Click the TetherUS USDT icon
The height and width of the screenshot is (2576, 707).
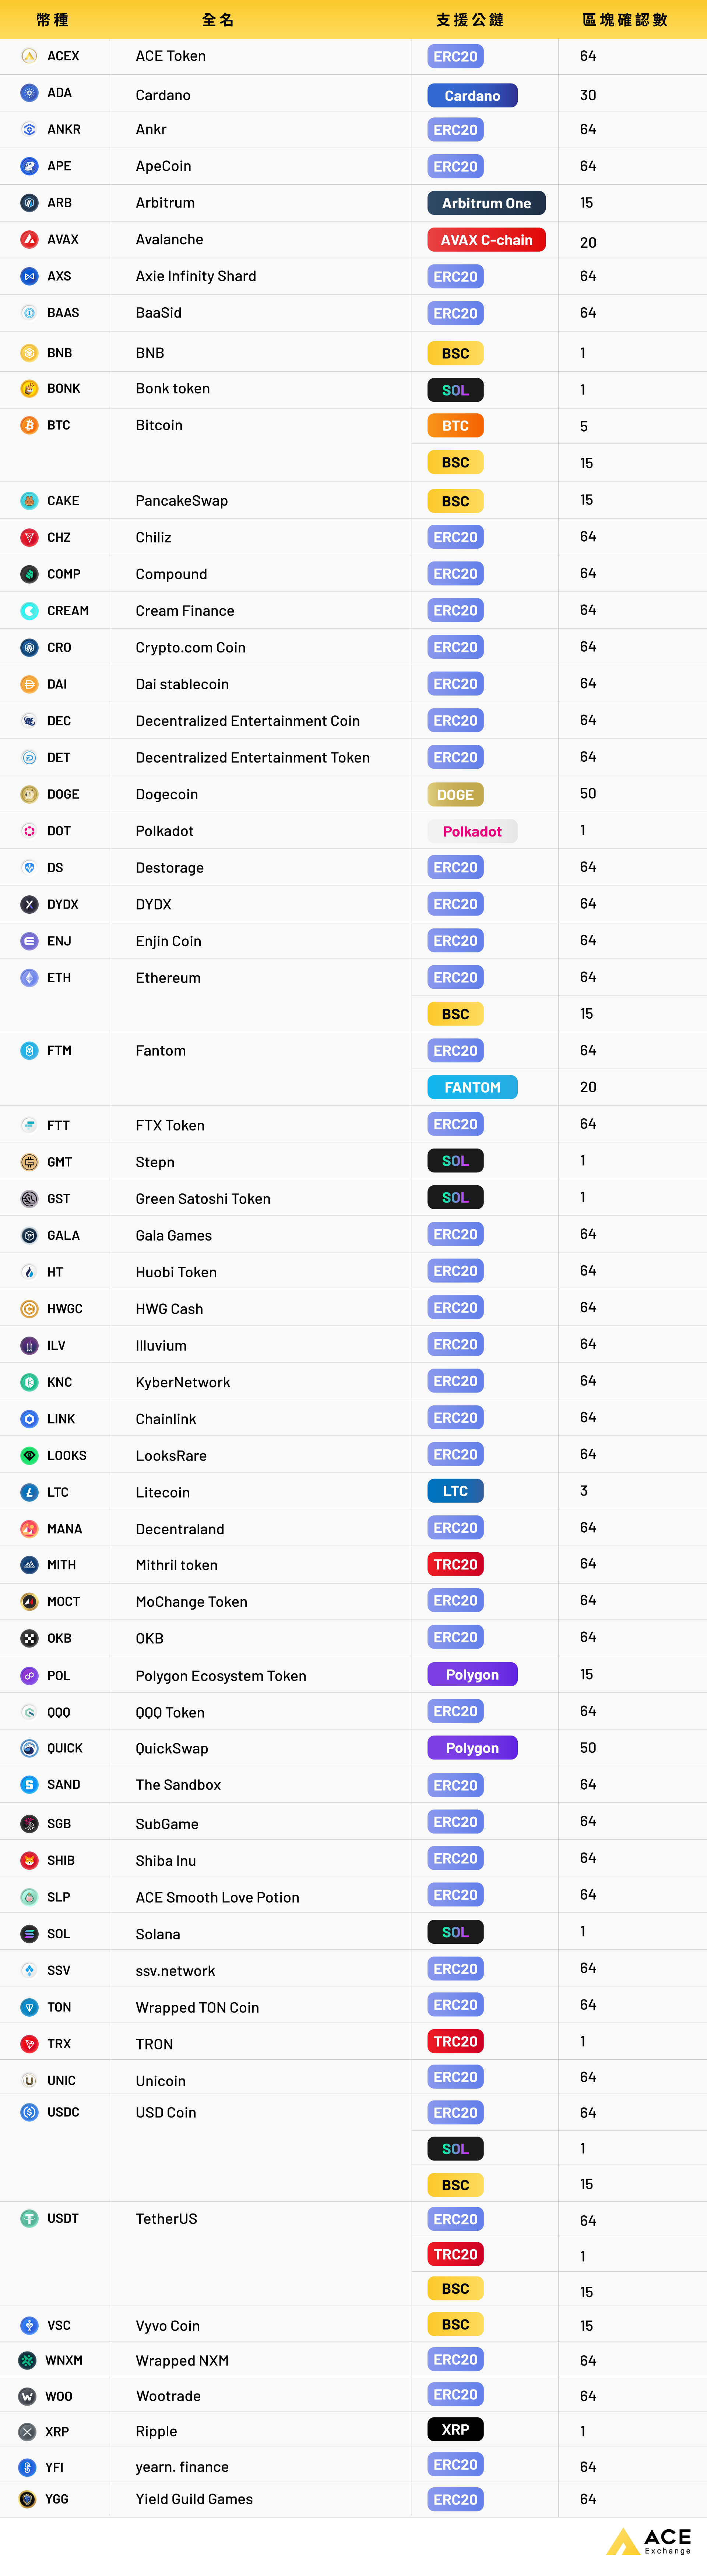(29, 2218)
